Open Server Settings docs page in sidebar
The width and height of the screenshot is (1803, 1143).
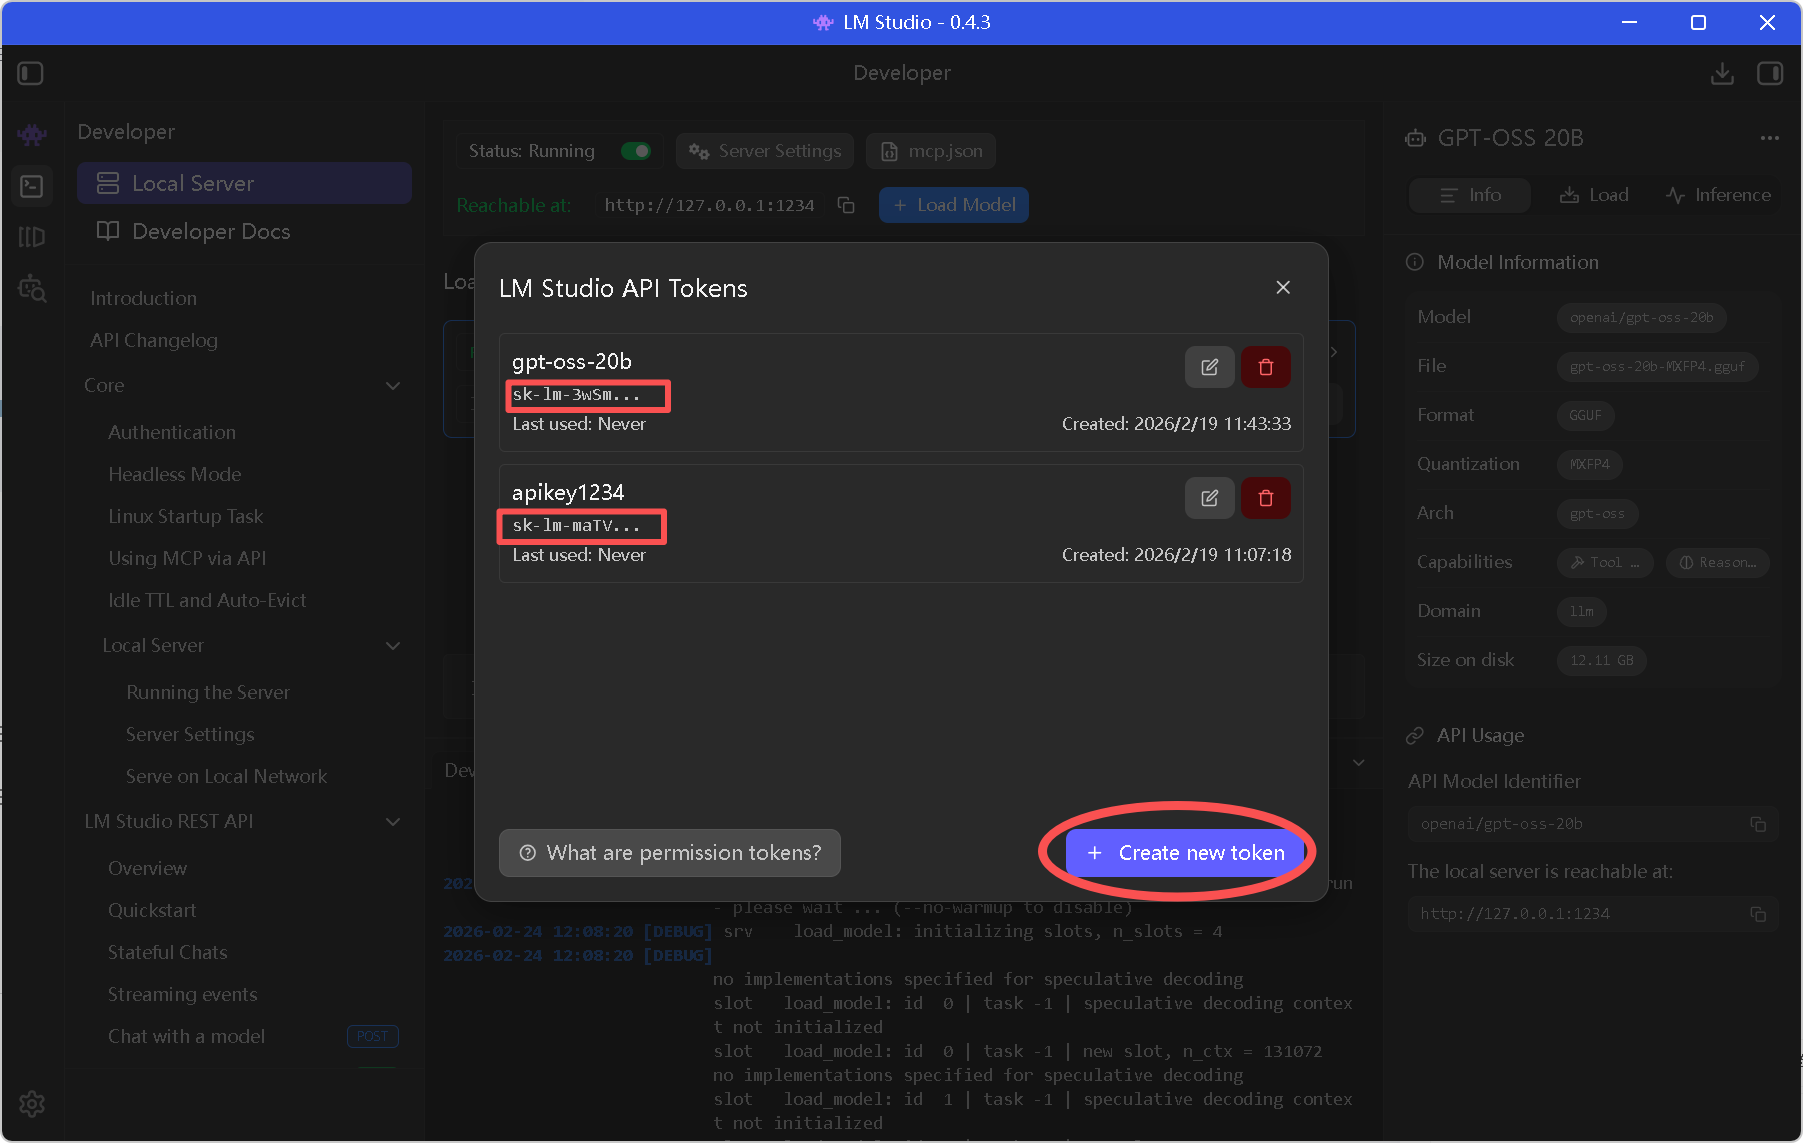tap(190, 734)
